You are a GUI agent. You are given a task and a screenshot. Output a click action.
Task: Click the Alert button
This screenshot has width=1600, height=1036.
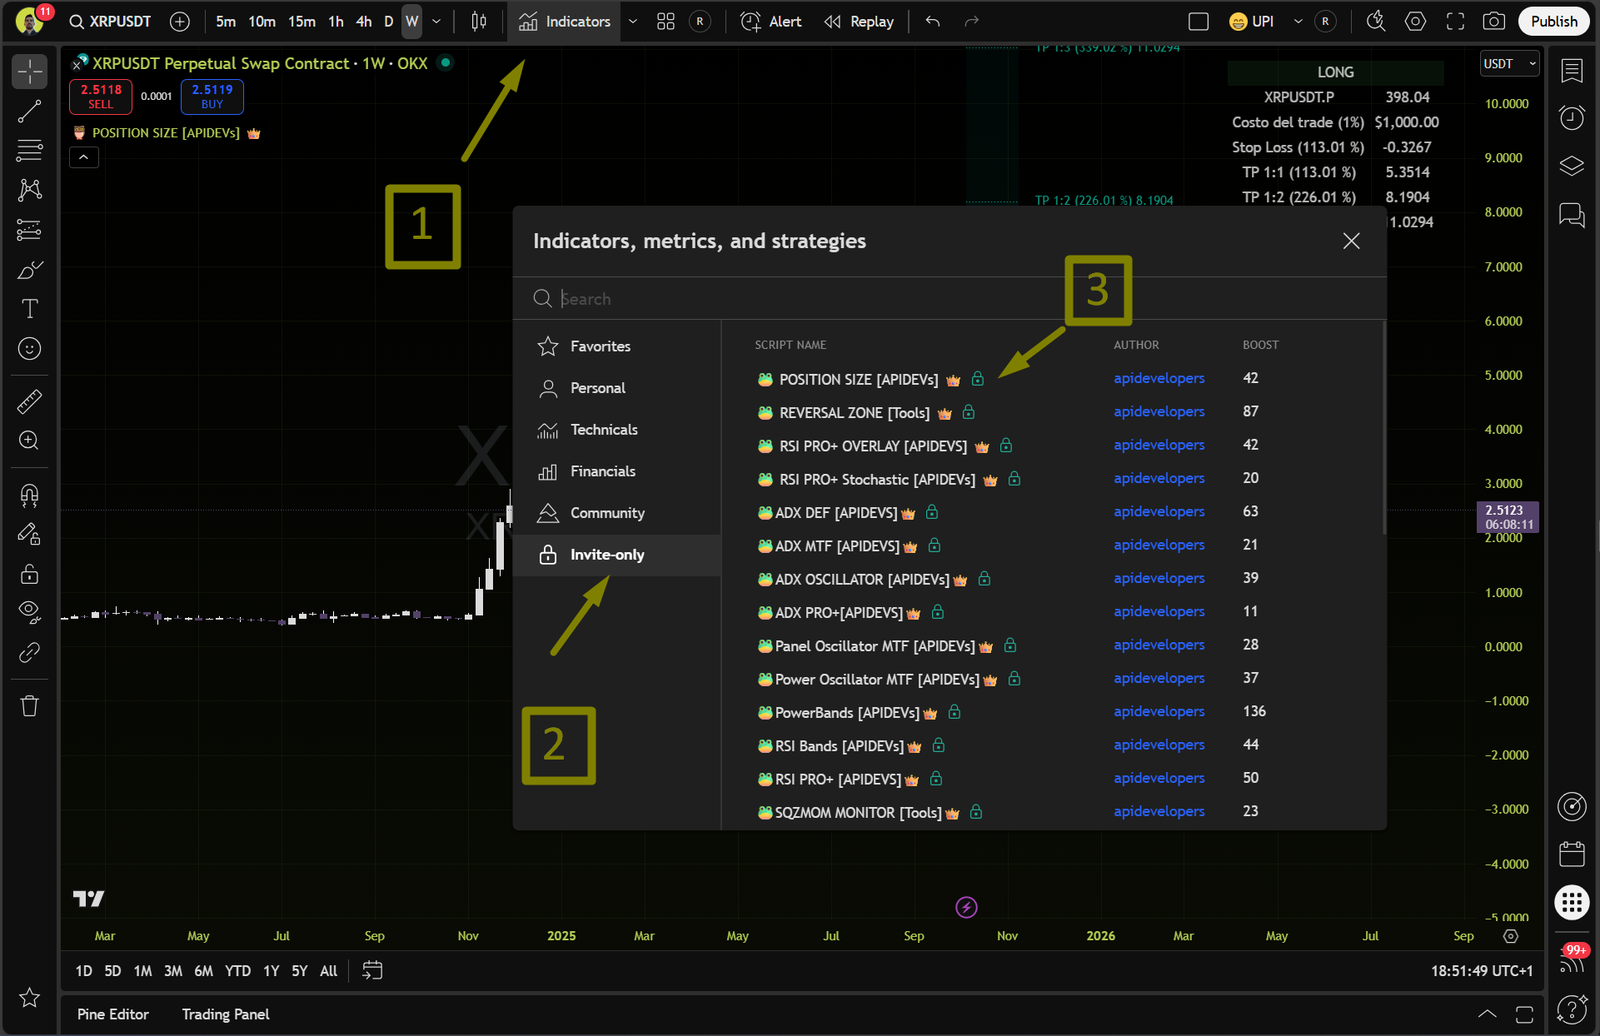[771, 21]
